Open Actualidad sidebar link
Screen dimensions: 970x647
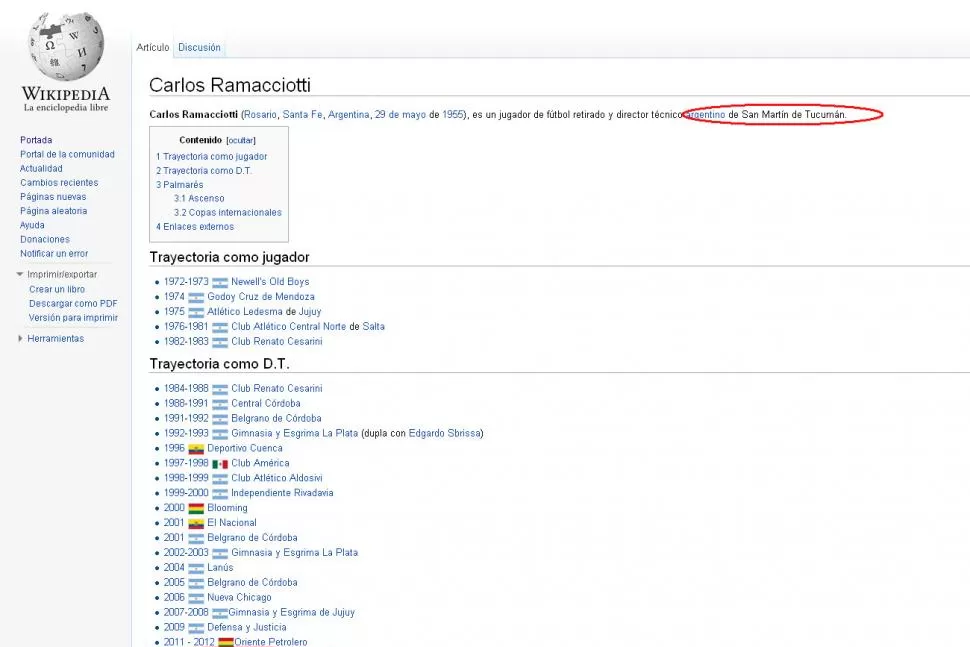(41, 168)
